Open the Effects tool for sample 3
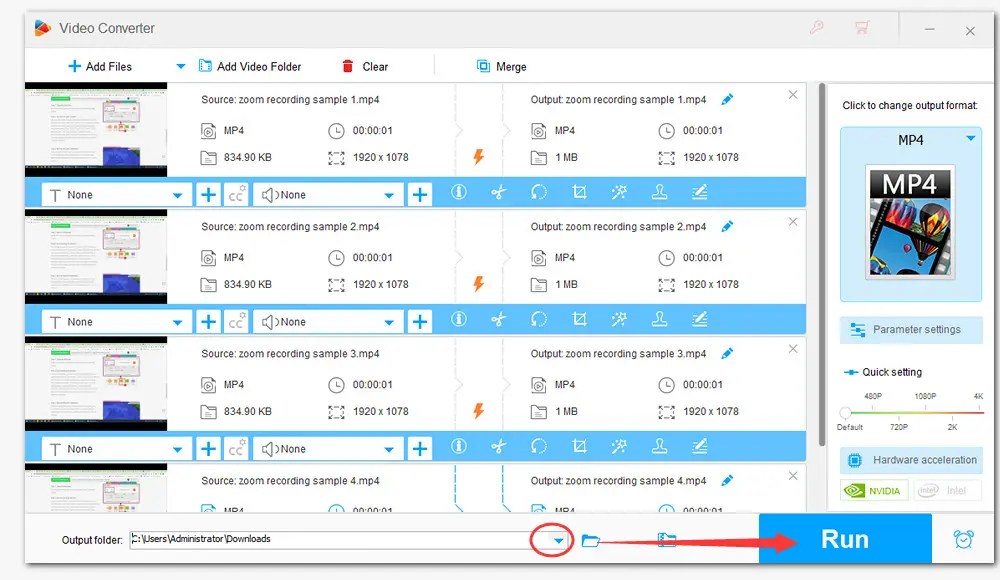The image size is (1000, 580). 619,448
